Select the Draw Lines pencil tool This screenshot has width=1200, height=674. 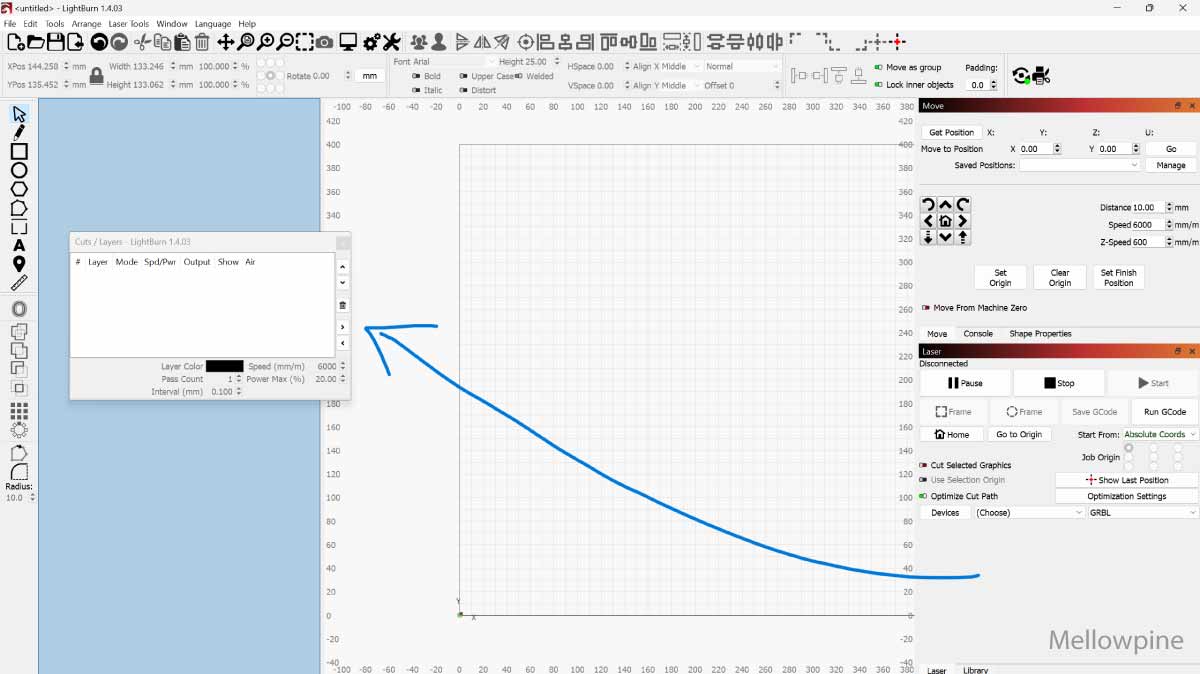(x=19, y=132)
